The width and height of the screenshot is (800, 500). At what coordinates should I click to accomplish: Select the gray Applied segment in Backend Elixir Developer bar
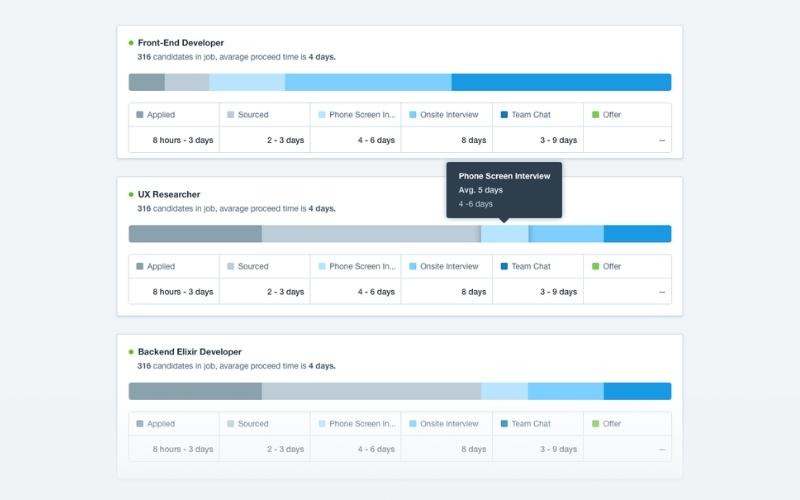coord(195,391)
